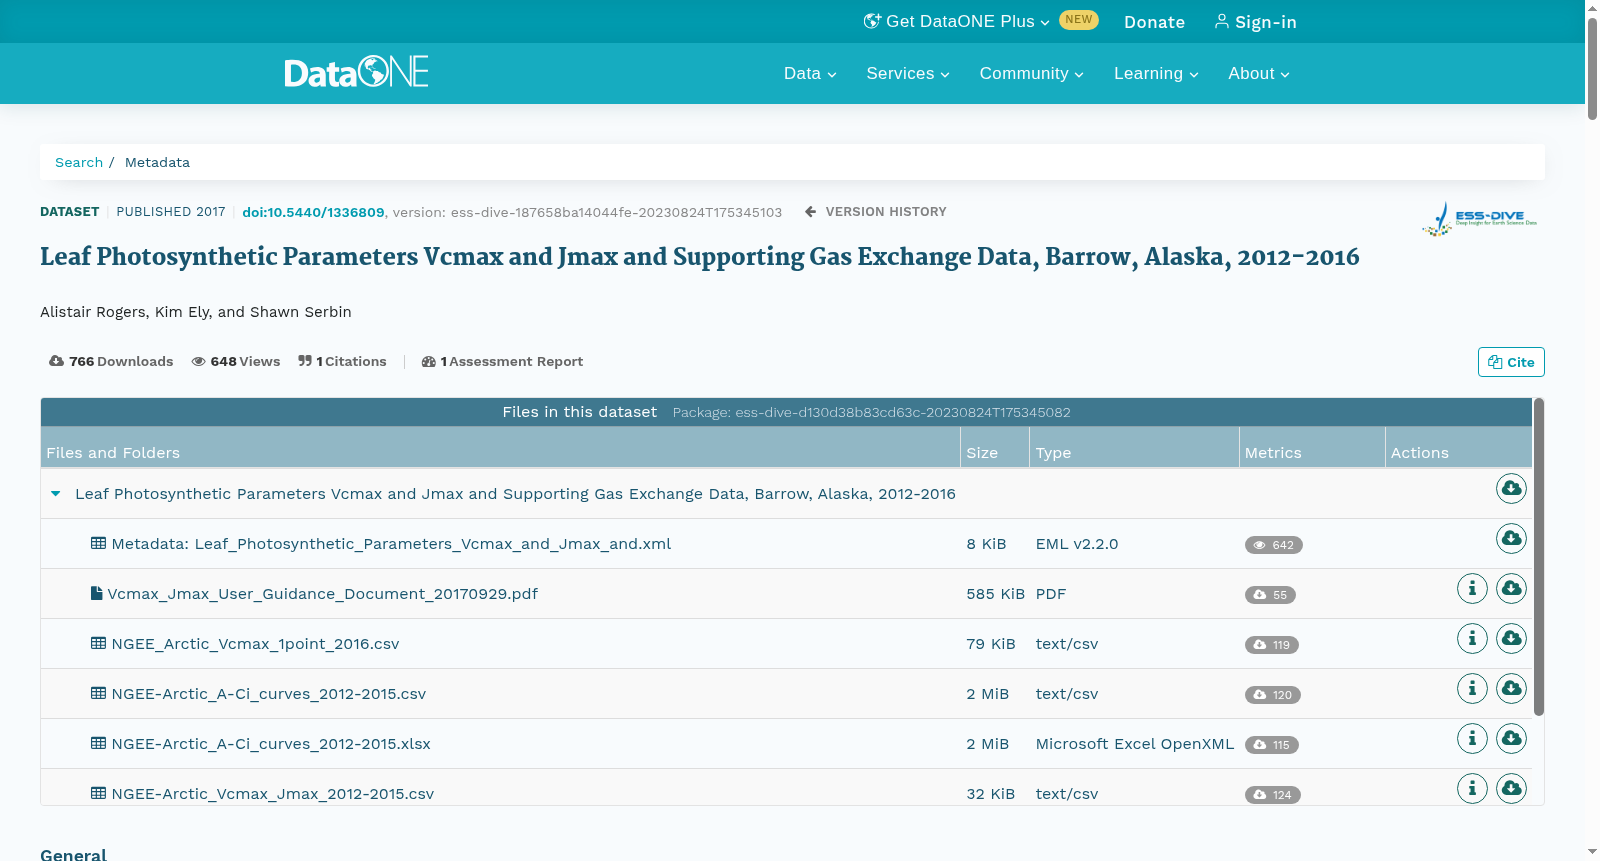This screenshot has width=1600, height=861.
Task: Open NGEE-Arctic_A-Ci_curves_2012-2015.xlsx file
Action: 271,744
